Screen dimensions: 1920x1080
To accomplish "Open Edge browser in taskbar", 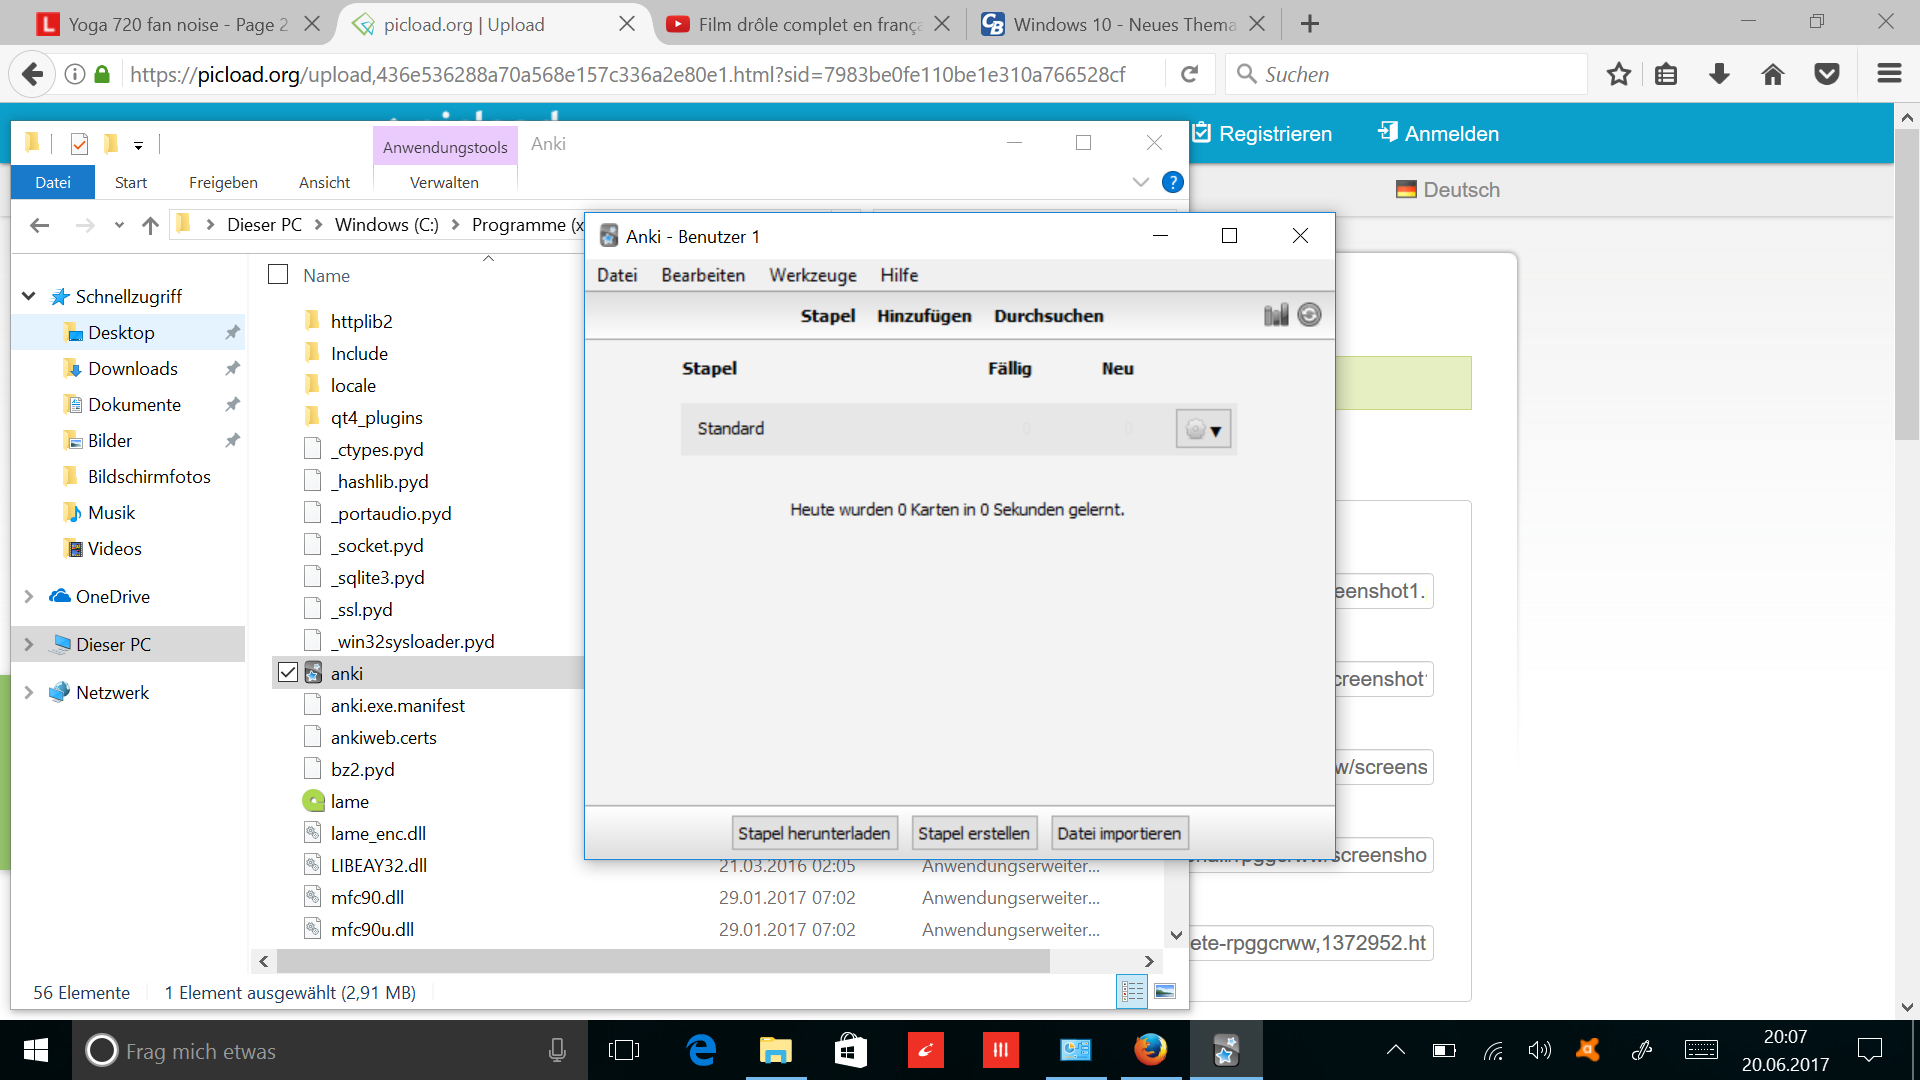I will 702,1050.
